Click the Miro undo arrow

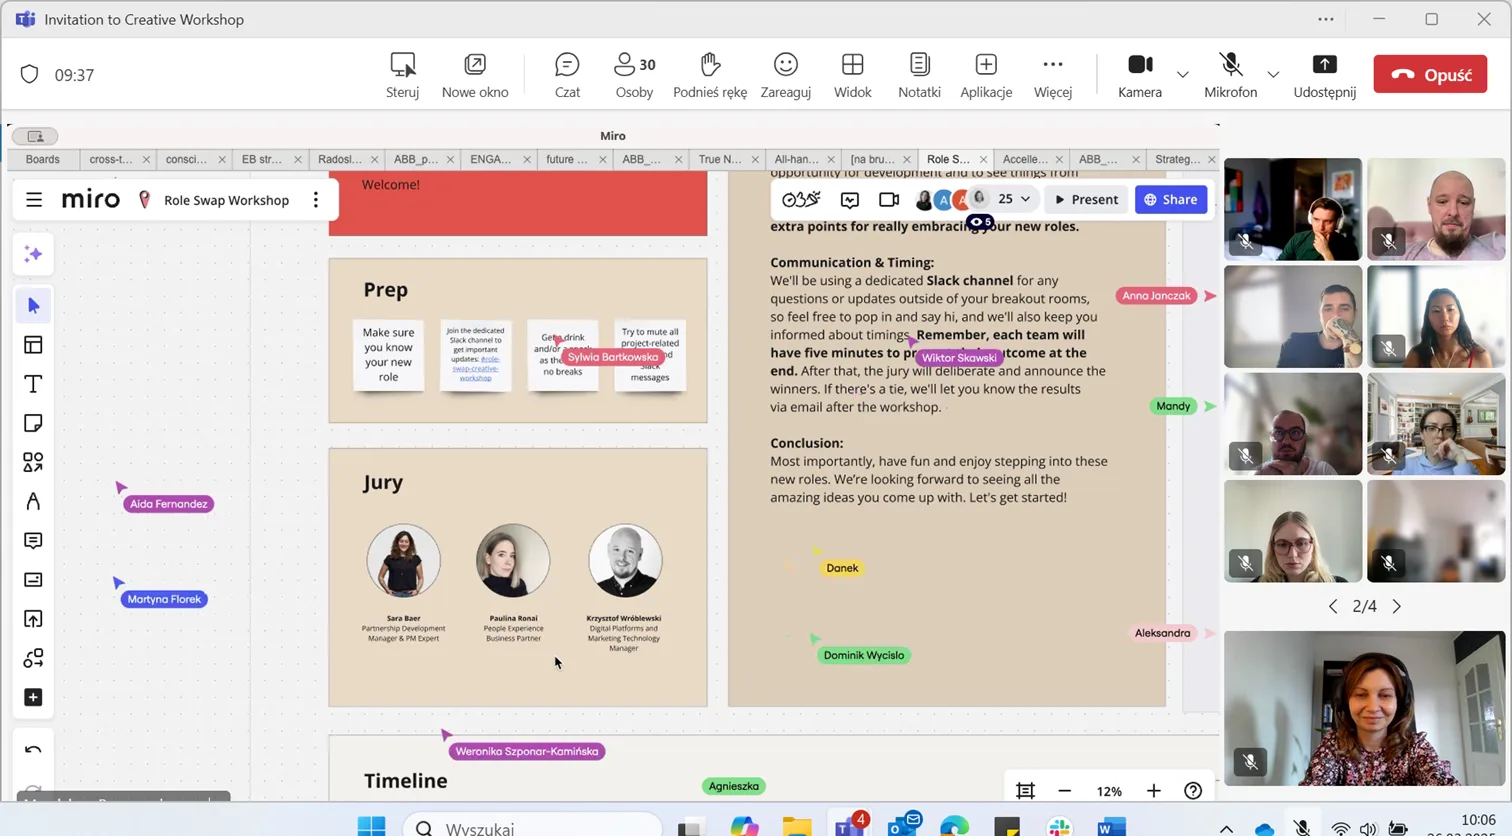tap(33, 750)
